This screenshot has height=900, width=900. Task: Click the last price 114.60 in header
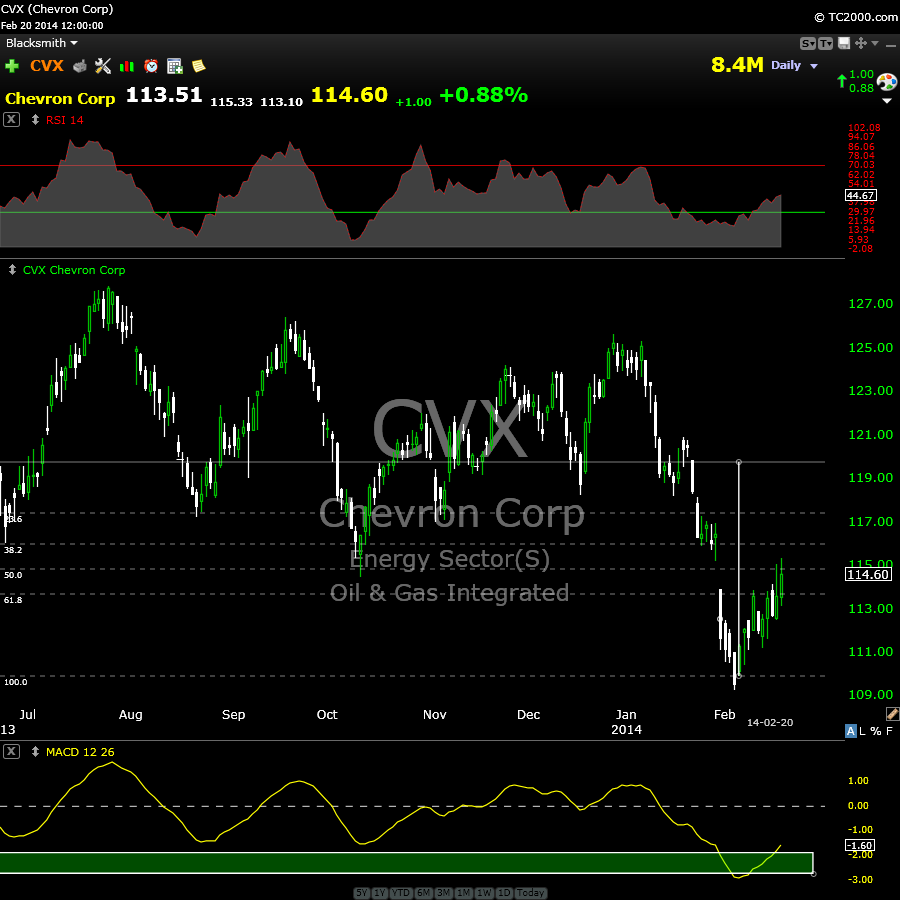click(x=350, y=95)
